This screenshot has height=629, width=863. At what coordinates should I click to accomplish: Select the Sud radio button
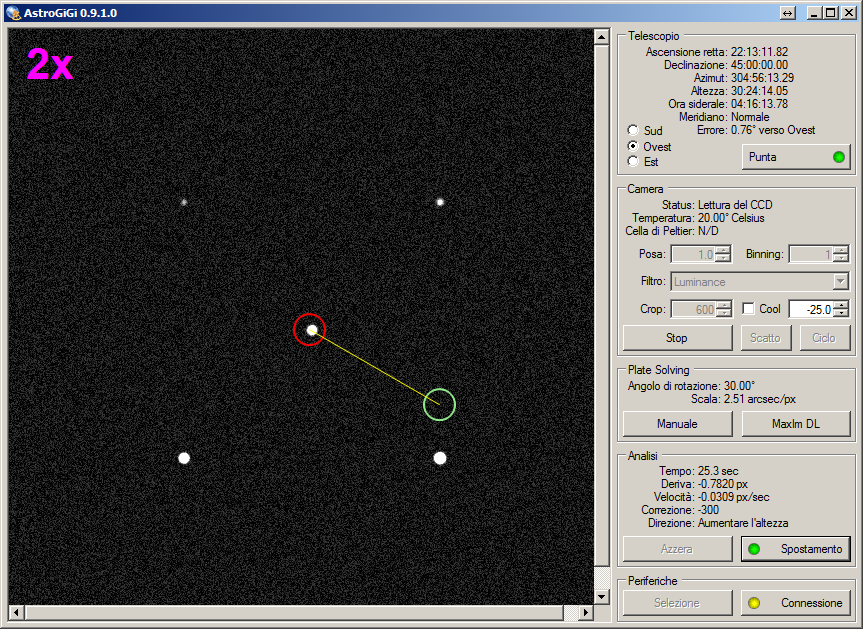(x=633, y=131)
